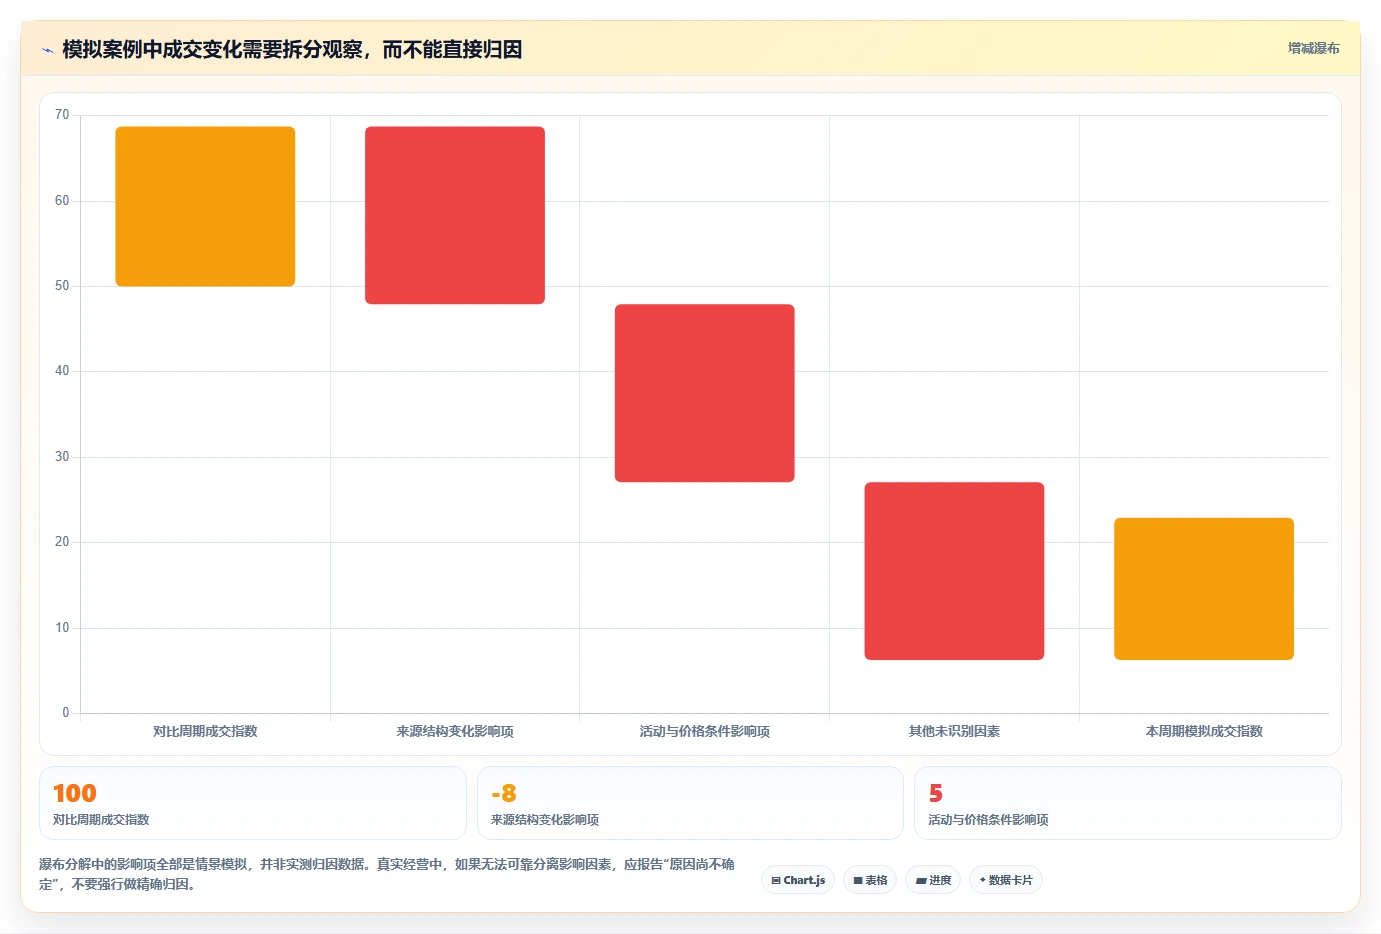Click the footnote text starting 瀑布分解中的影响项
Image resolution: width=1381 pixels, height=934 pixels.
pyautogui.click(x=387, y=874)
